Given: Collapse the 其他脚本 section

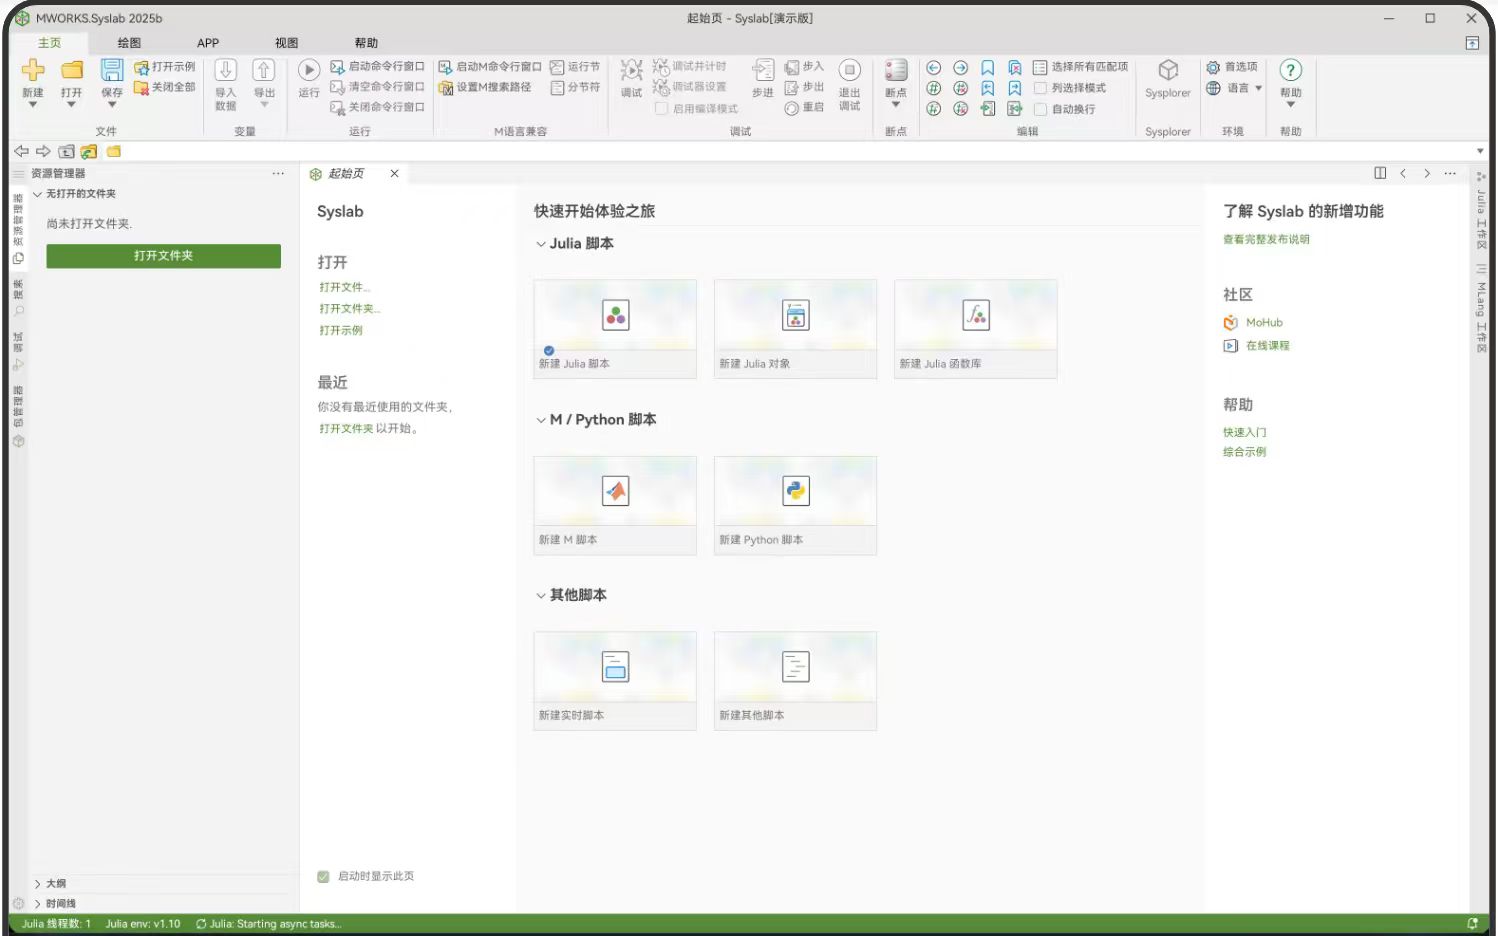Looking at the screenshot, I should tap(541, 595).
